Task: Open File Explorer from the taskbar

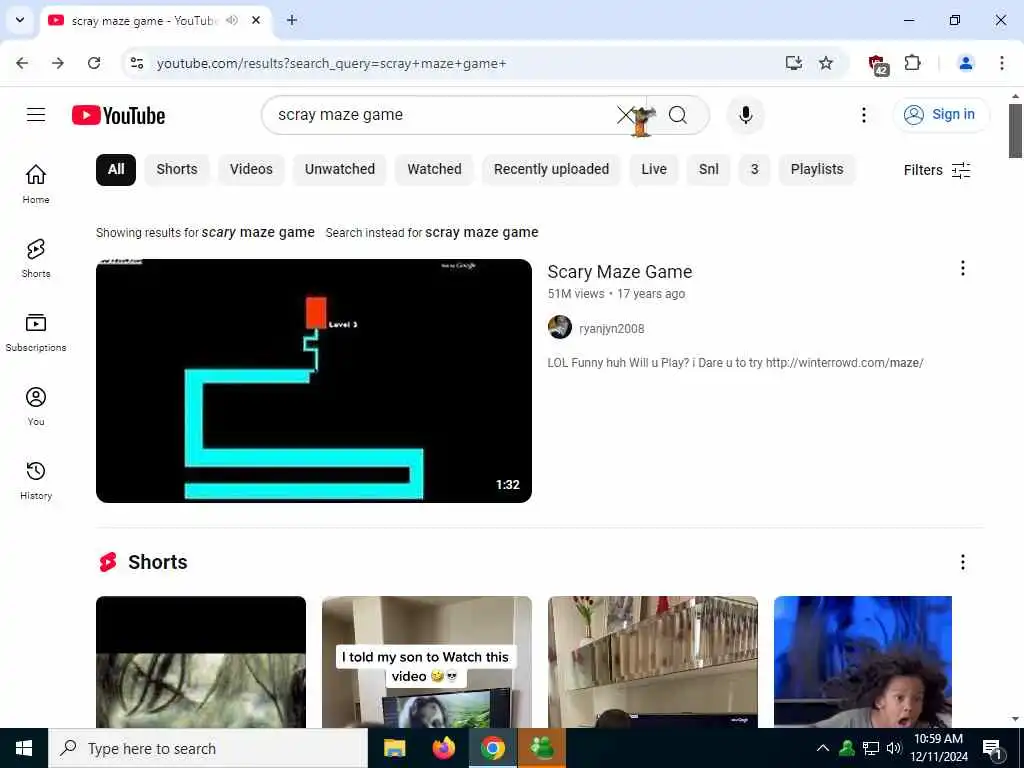Action: pos(394,748)
